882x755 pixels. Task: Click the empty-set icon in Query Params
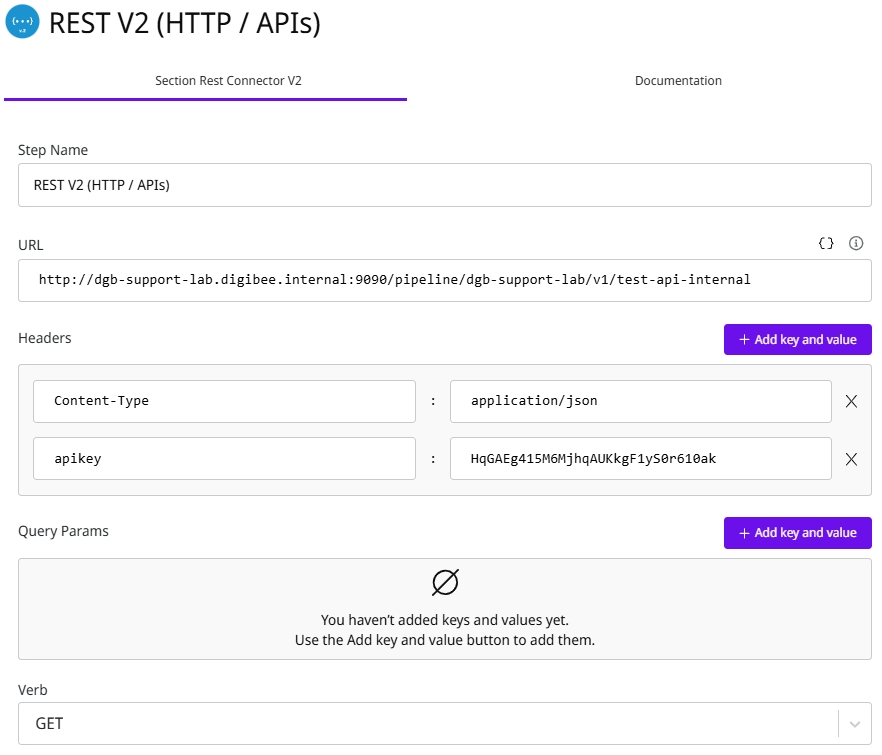click(x=445, y=582)
